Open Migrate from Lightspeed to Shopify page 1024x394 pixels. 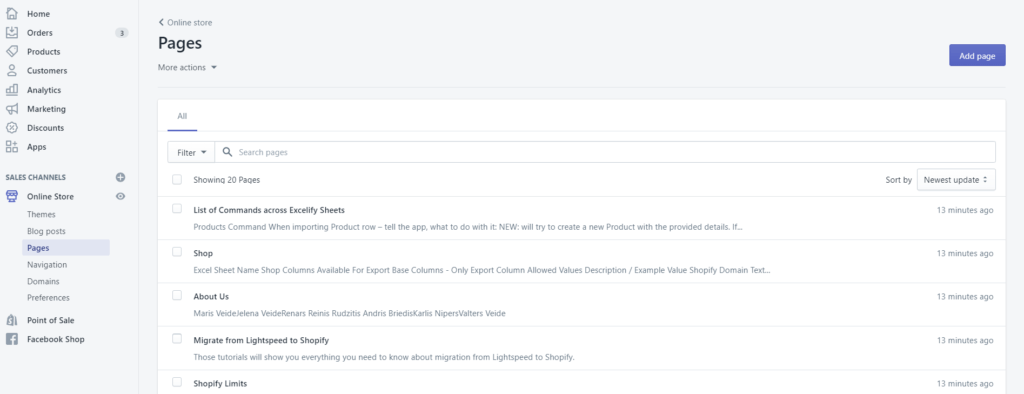coord(261,340)
